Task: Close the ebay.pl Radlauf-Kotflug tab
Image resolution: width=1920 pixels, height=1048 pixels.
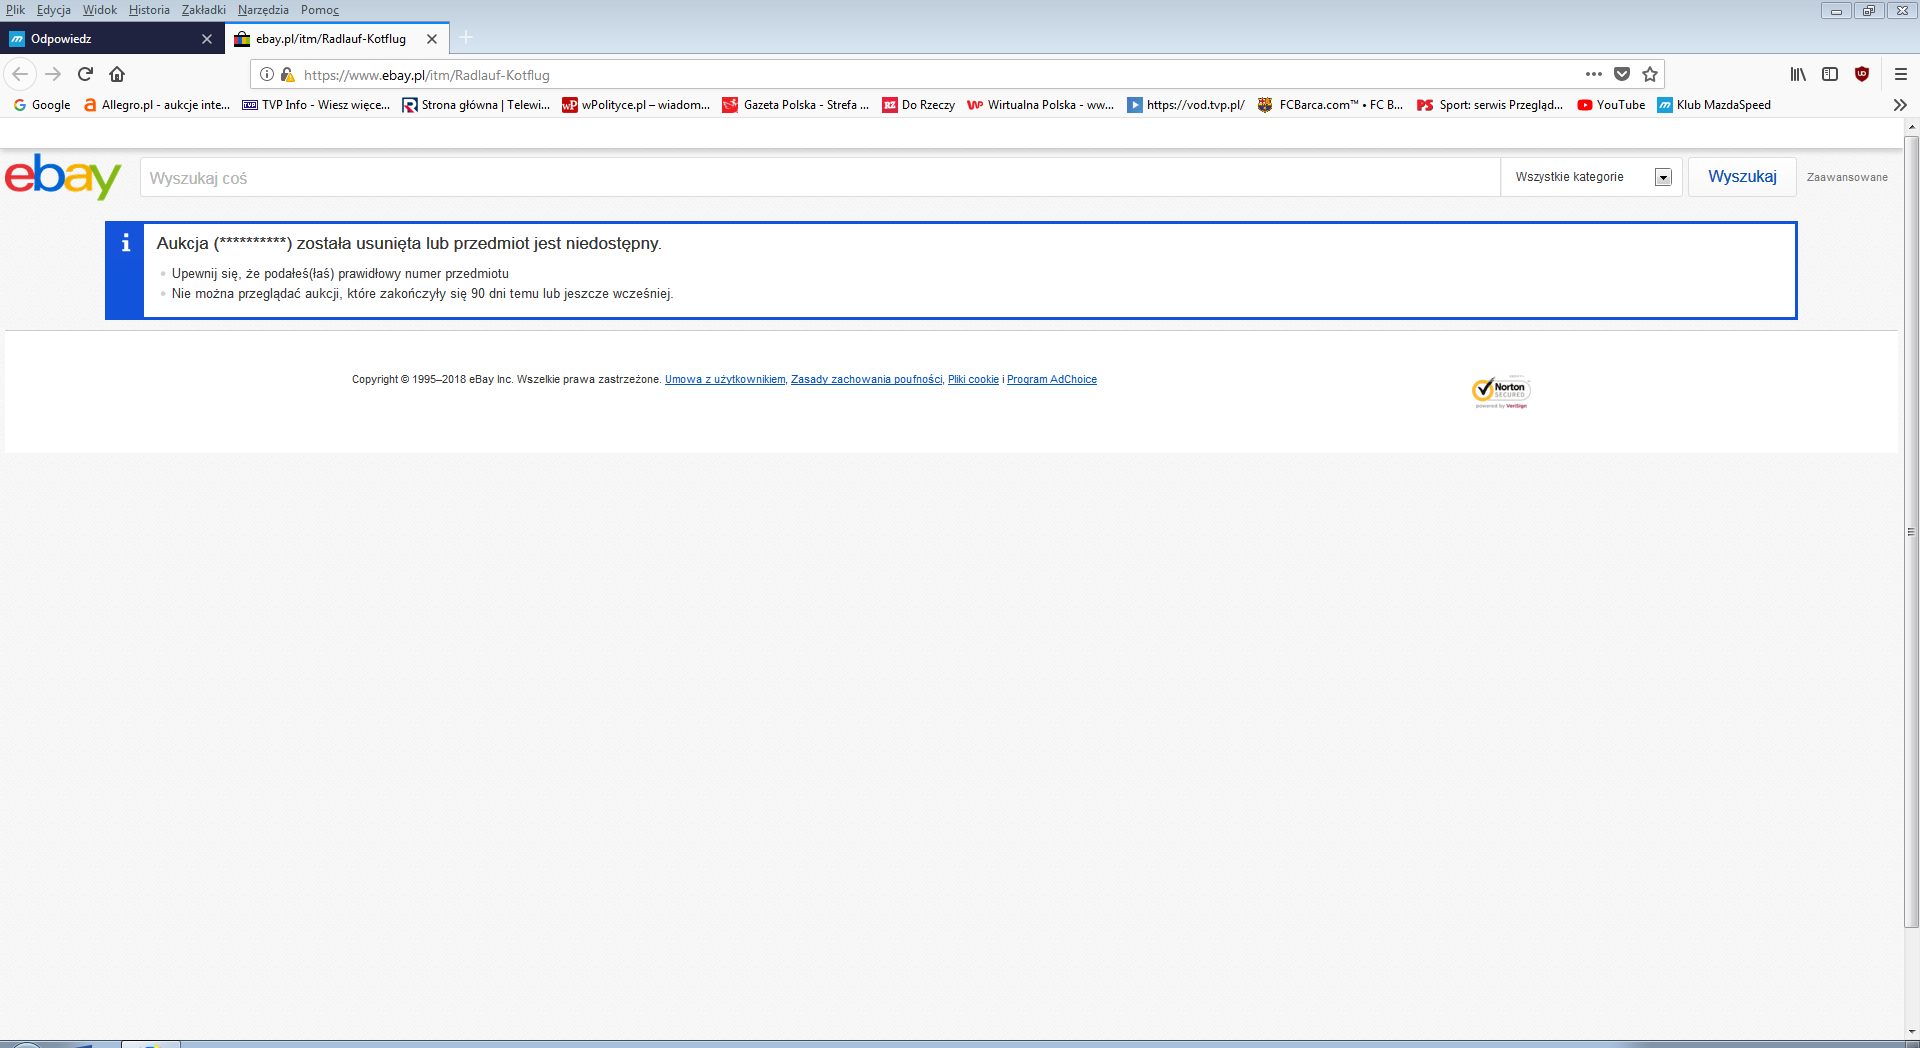Action: (432, 39)
